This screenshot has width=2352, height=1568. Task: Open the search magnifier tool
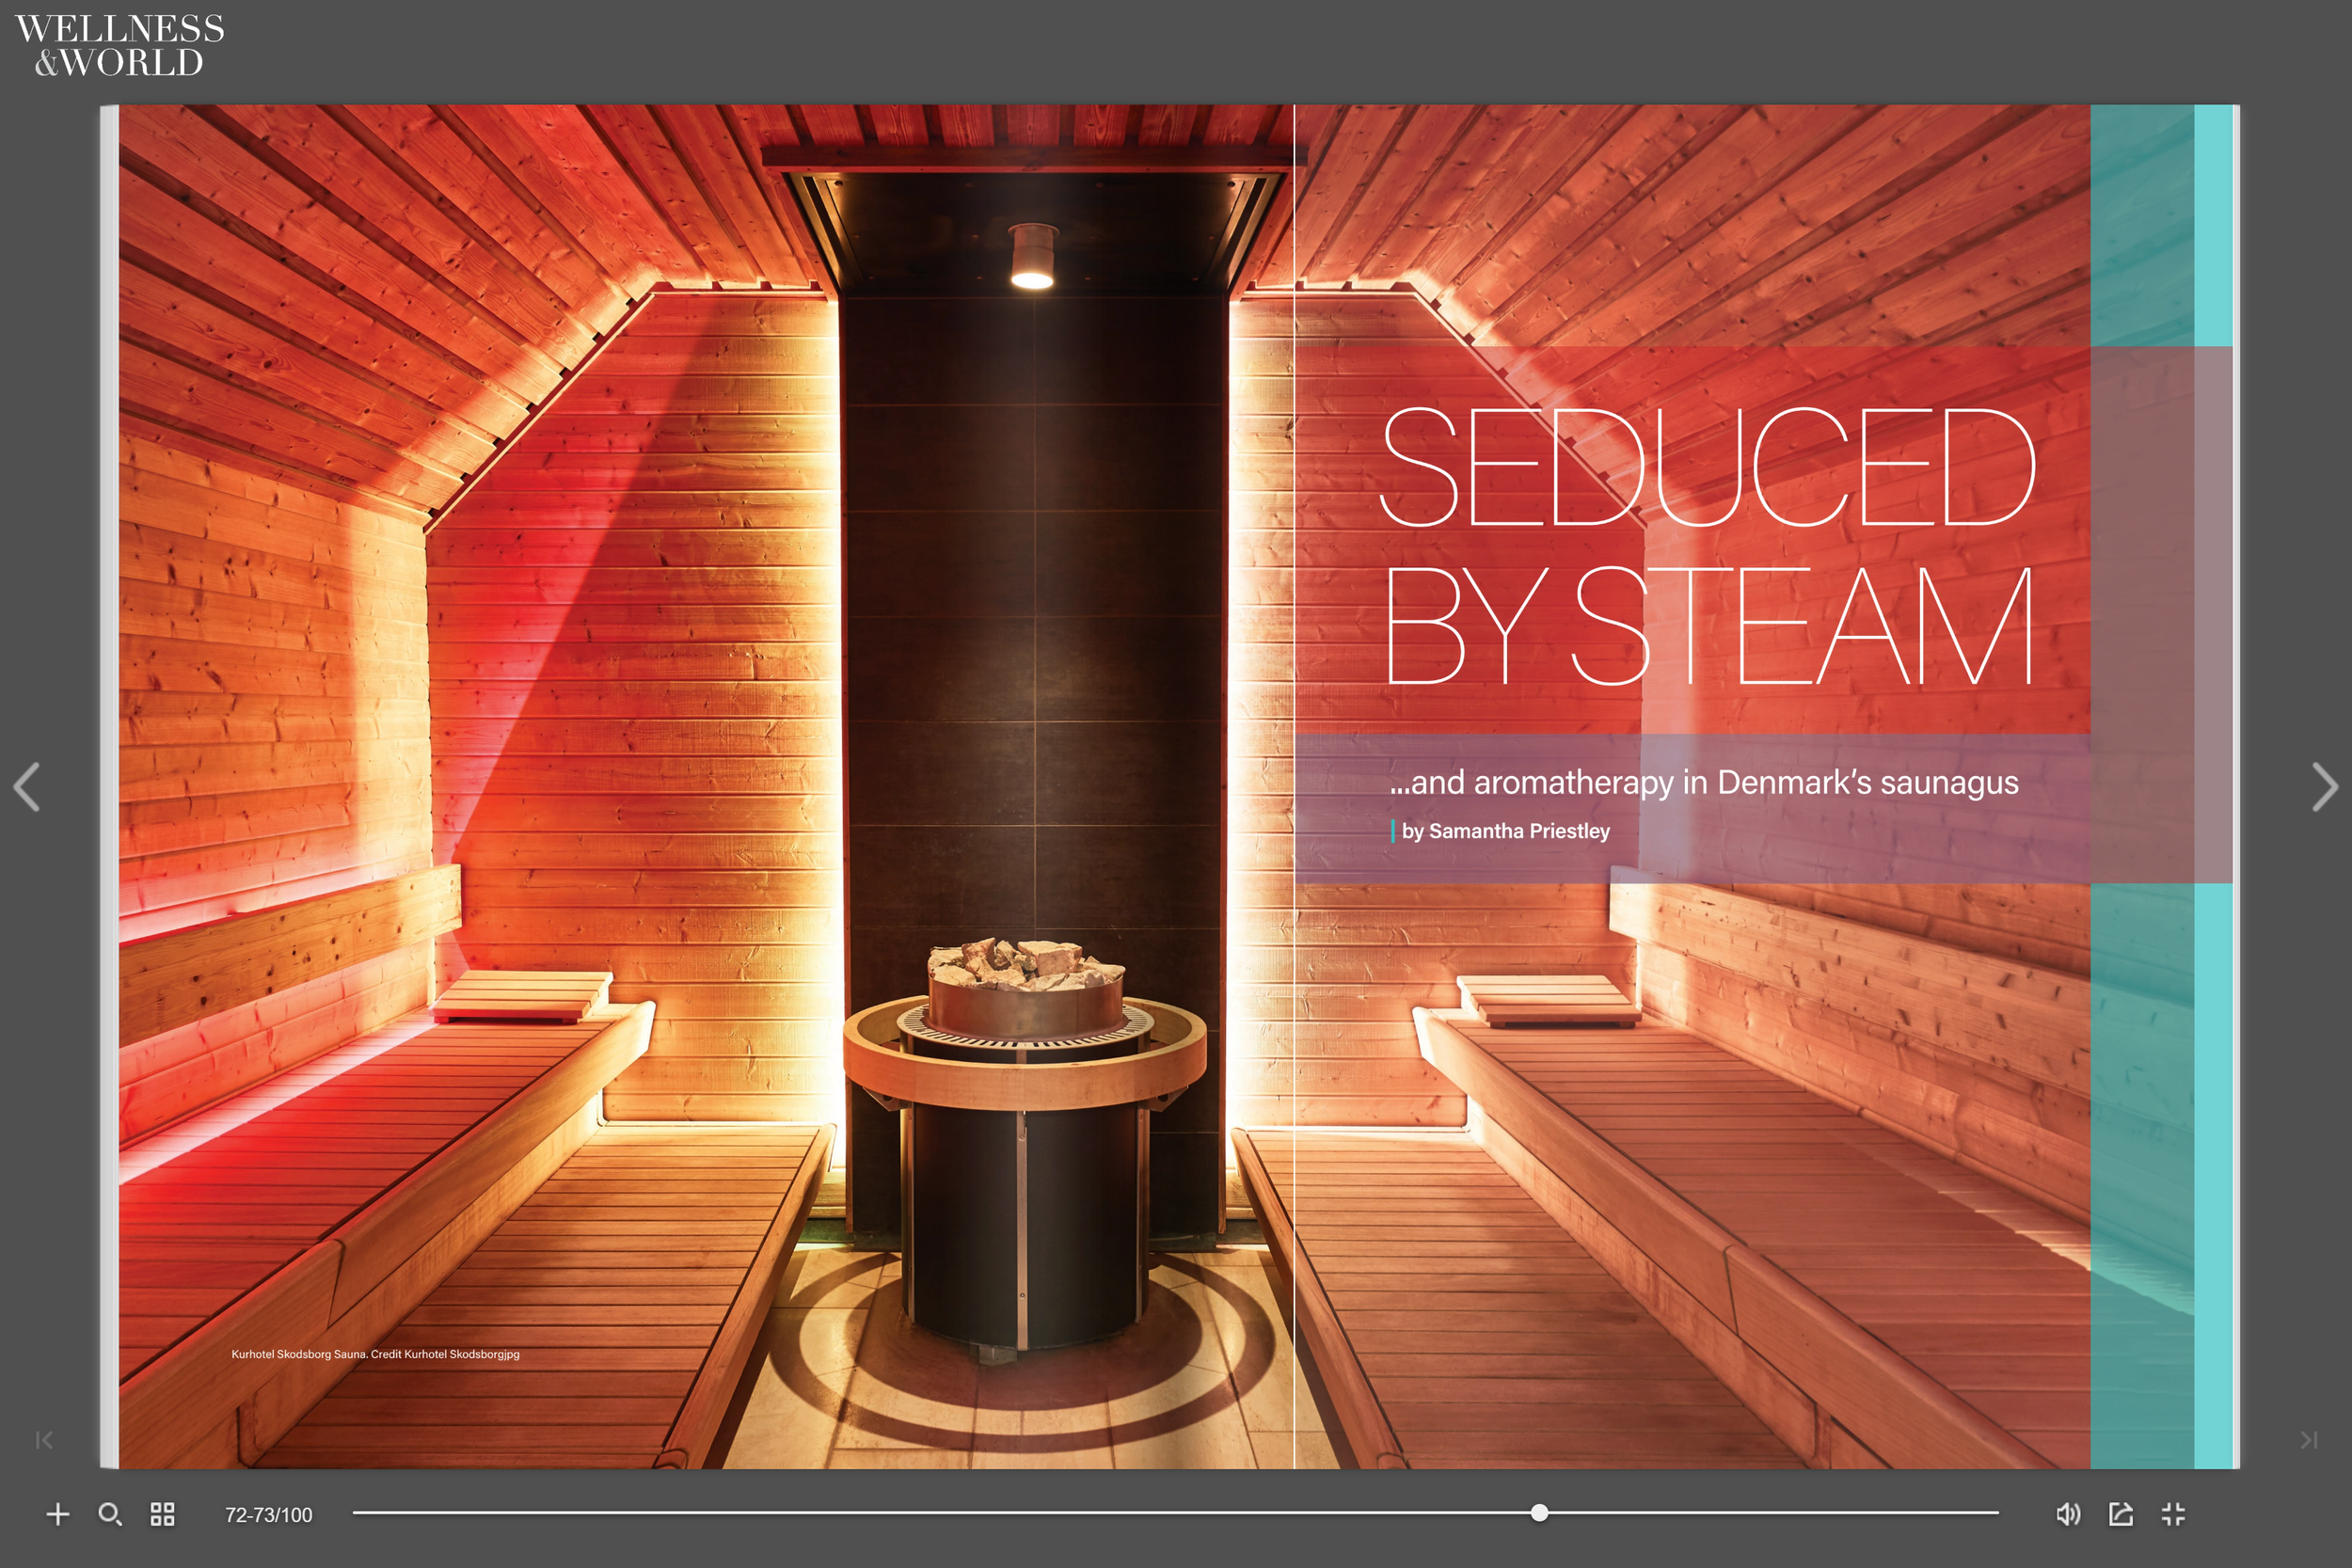(110, 1514)
